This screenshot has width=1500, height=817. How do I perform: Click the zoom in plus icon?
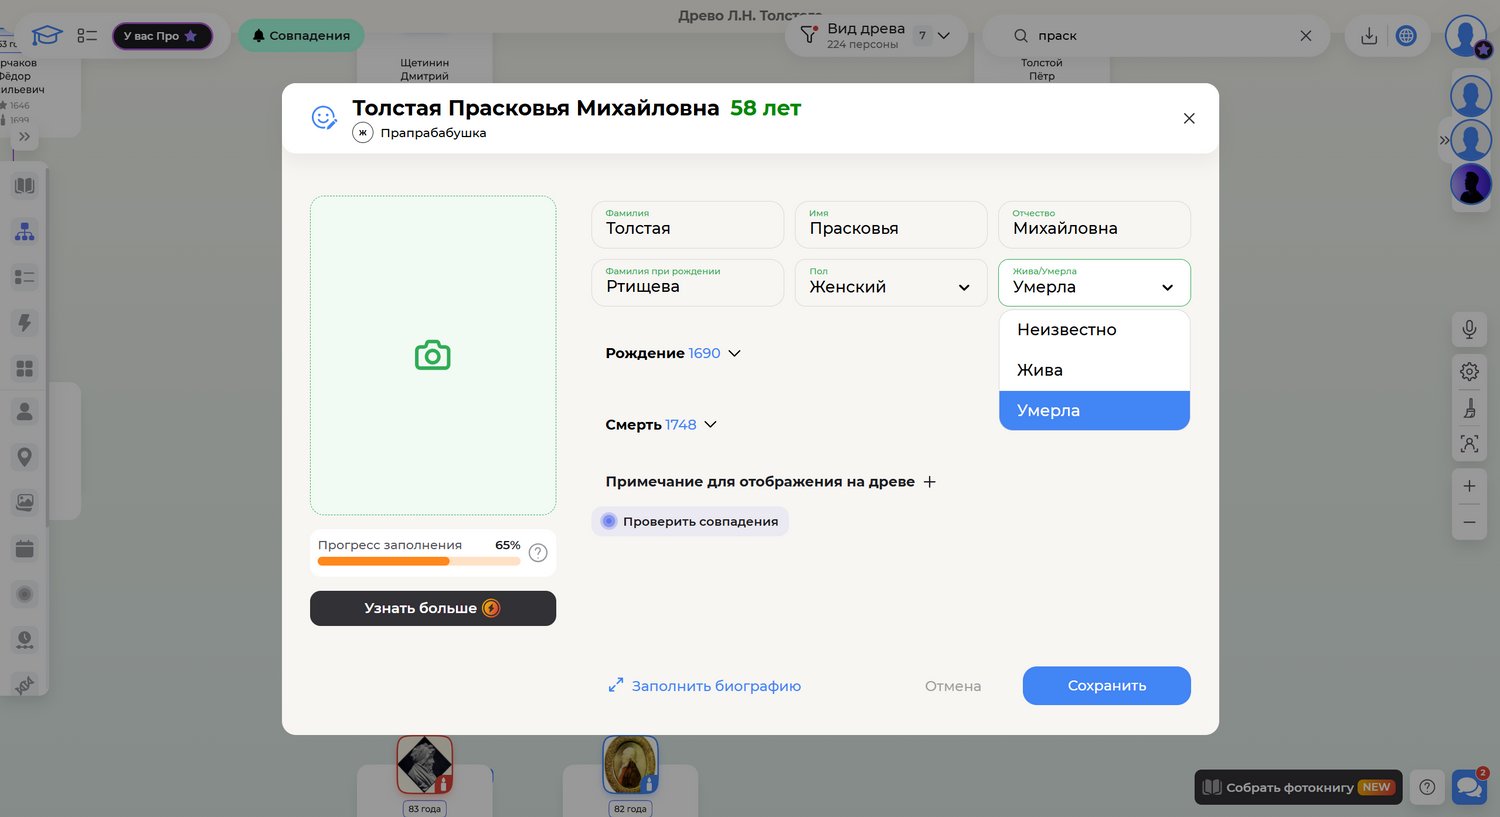tap(1469, 486)
